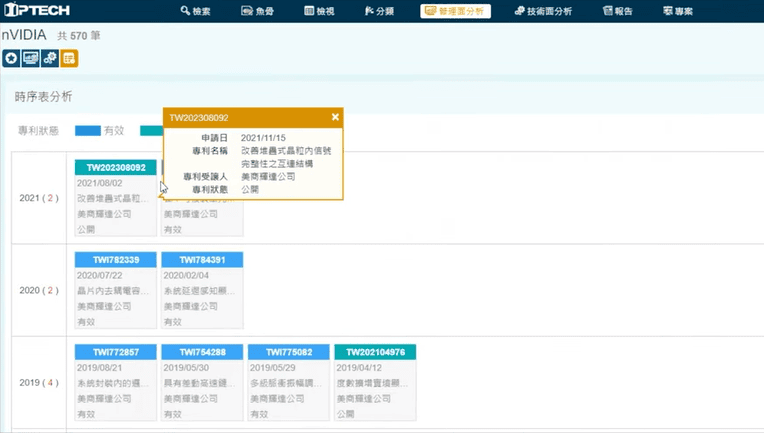The width and height of the screenshot is (764, 433).
Task: Open patent card TWI782339
Action: [115, 260]
